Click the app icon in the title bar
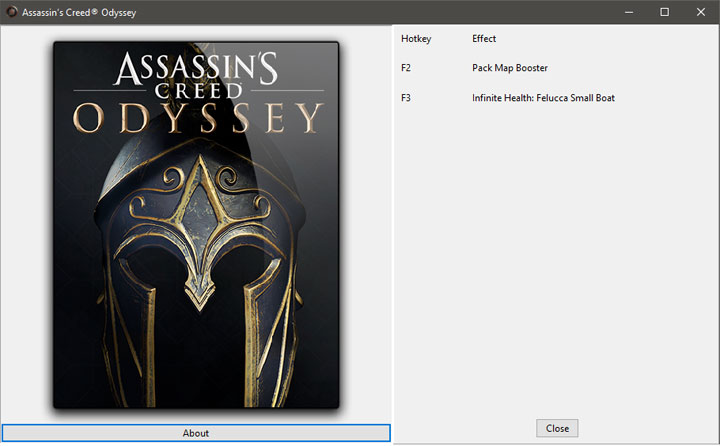Image resolution: width=720 pixels, height=446 pixels. tap(11, 12)
